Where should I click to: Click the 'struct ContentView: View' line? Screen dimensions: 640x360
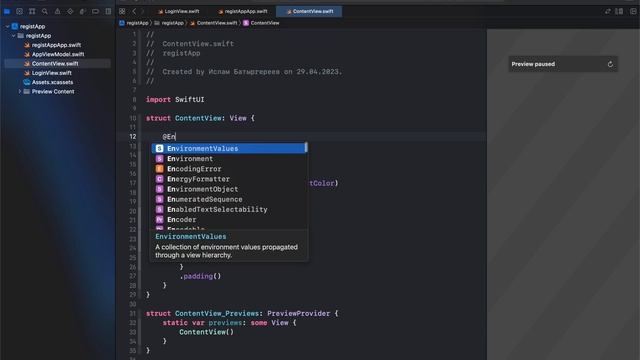click(200, 118)
